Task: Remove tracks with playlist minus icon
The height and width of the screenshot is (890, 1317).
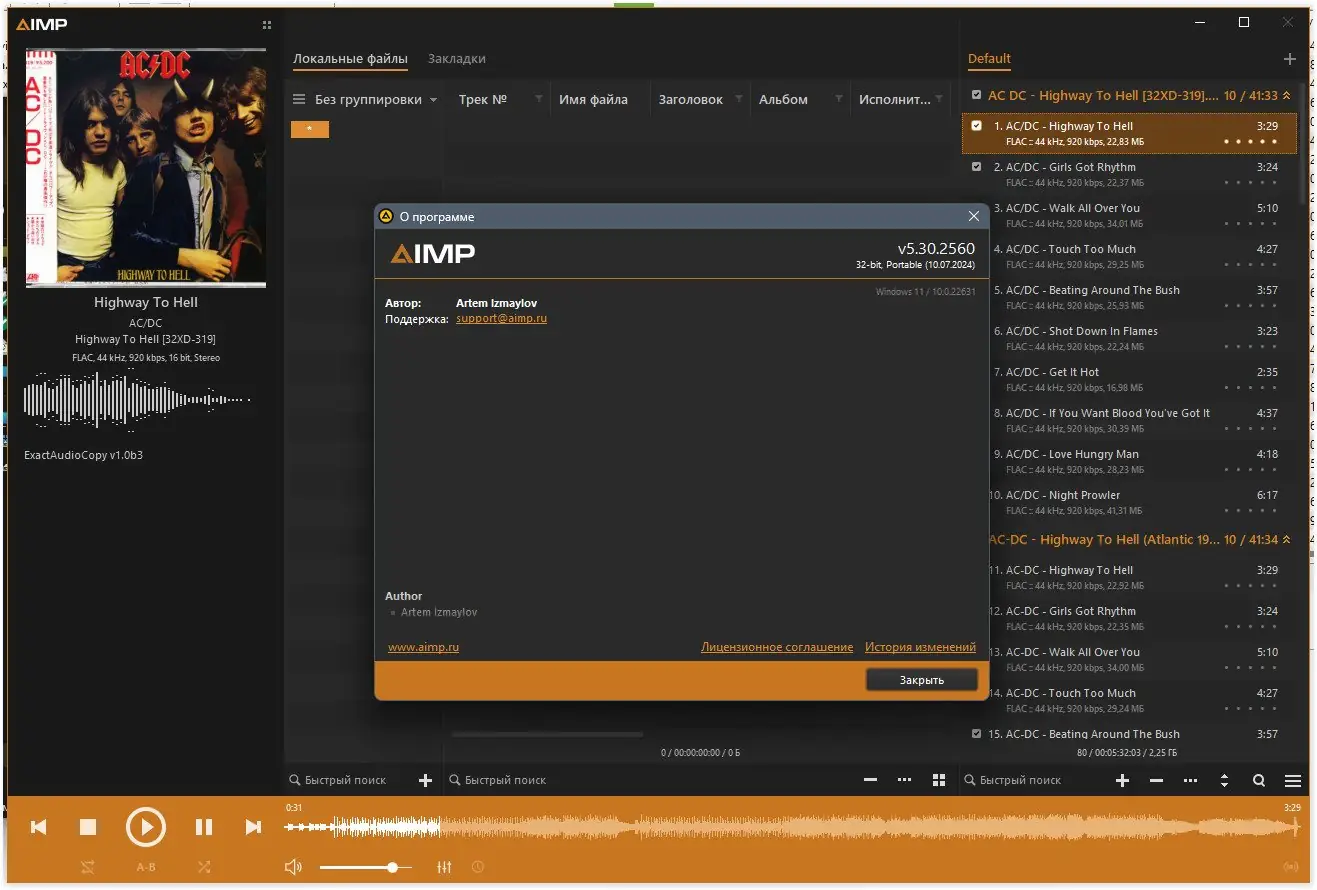Action: pyautogui.click(x=1157, y=780)
